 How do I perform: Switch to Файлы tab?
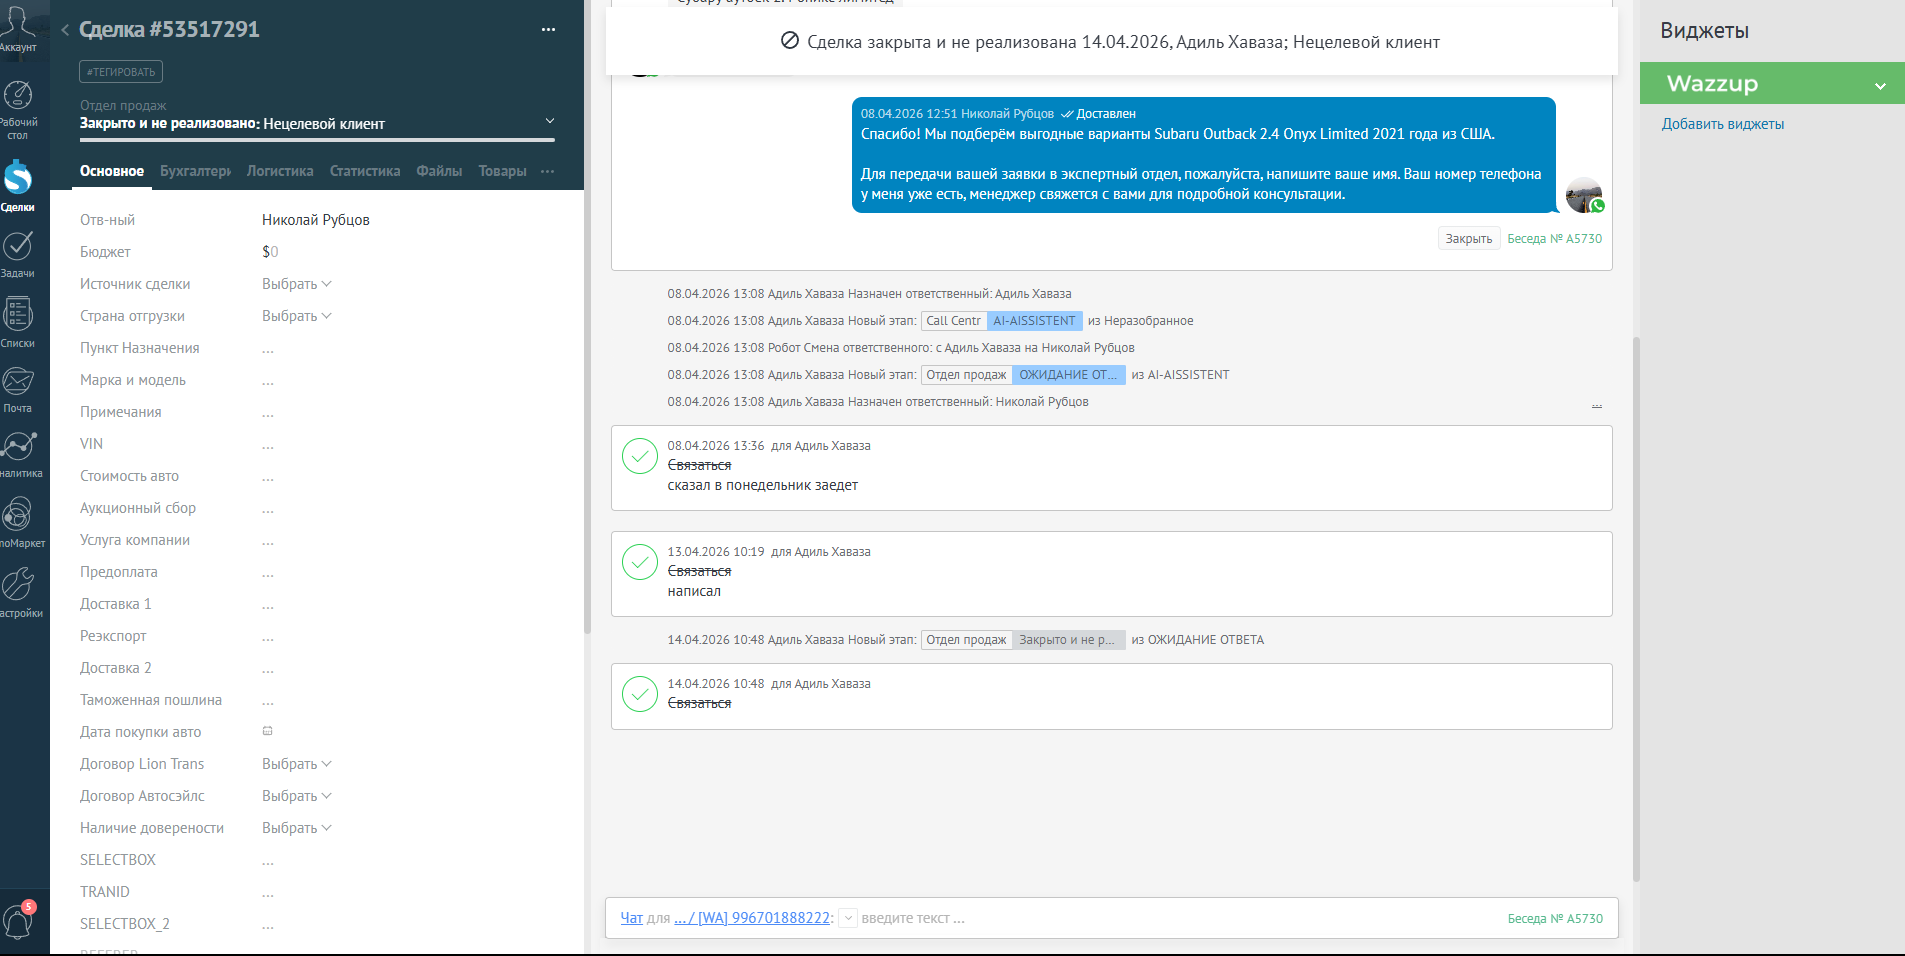coord(439,171)
